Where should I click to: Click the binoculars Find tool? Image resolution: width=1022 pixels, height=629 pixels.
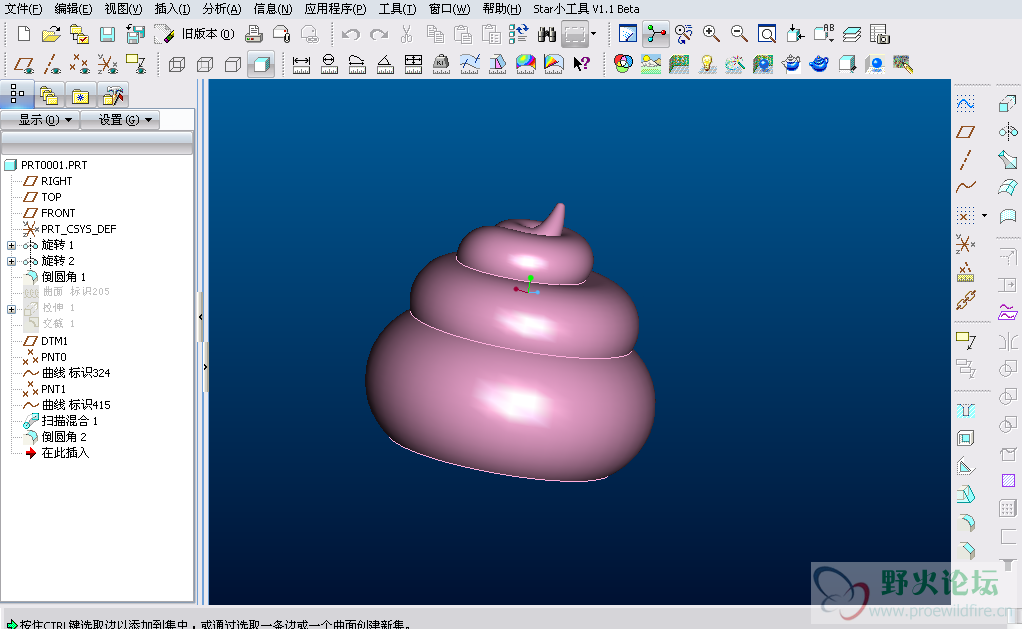click(x=546, y=34)
